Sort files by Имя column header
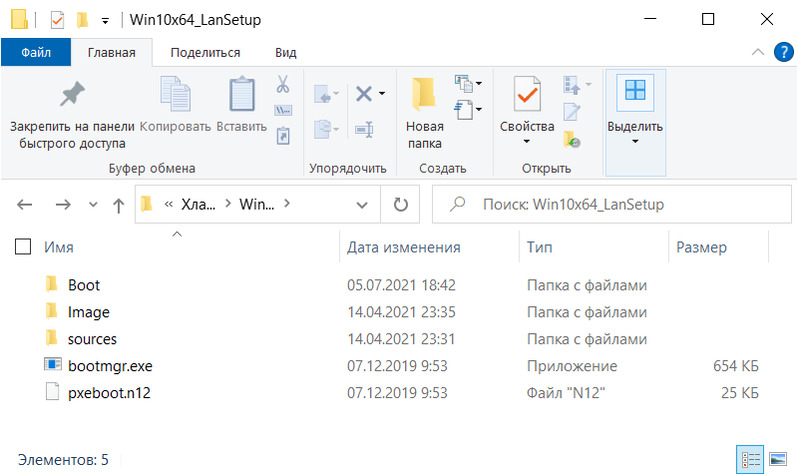798x475 pixels. click(59, 247)
